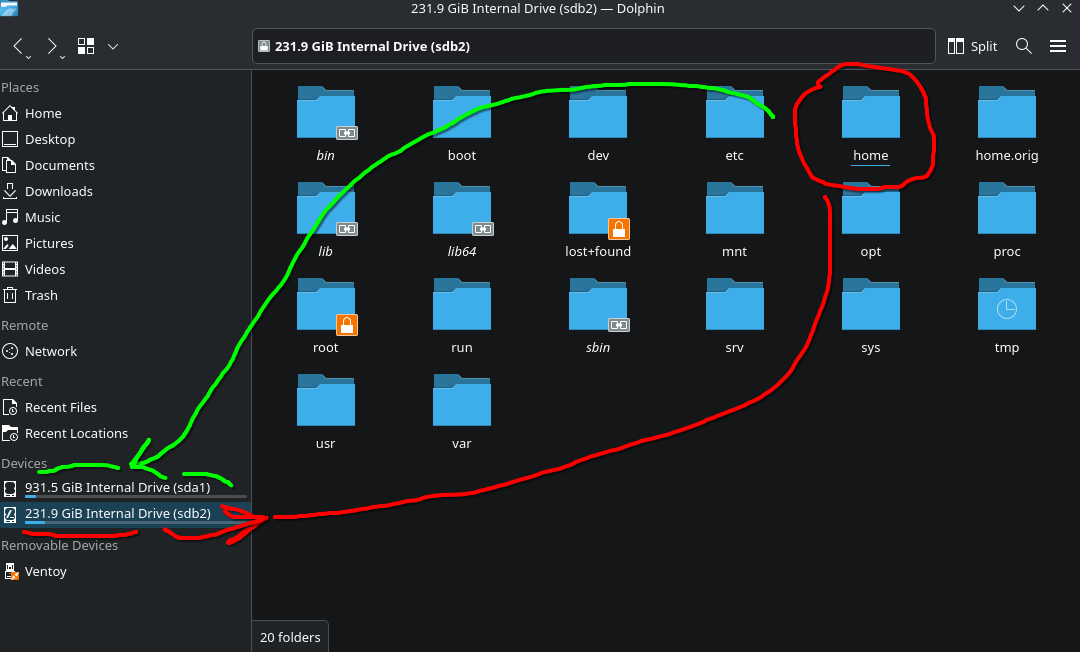Maximize the Dolphin window

[1043, 8]
